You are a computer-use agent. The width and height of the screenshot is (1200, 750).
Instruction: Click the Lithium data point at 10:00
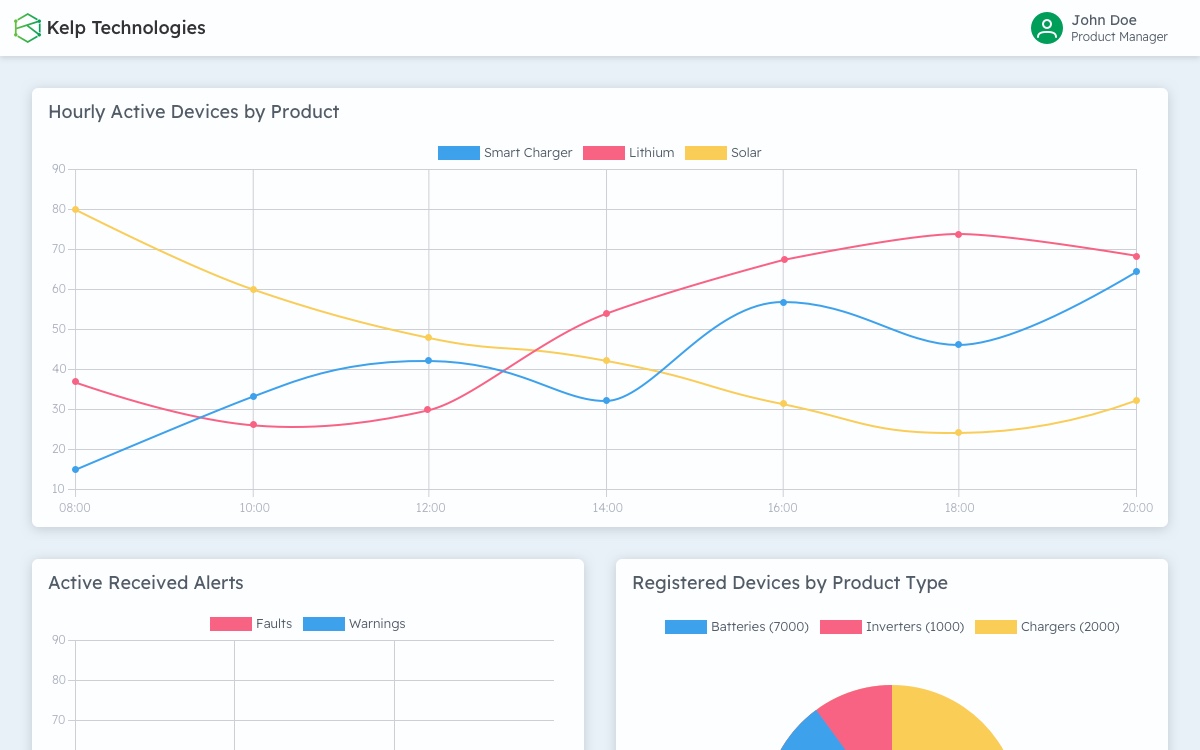(253, 425)
